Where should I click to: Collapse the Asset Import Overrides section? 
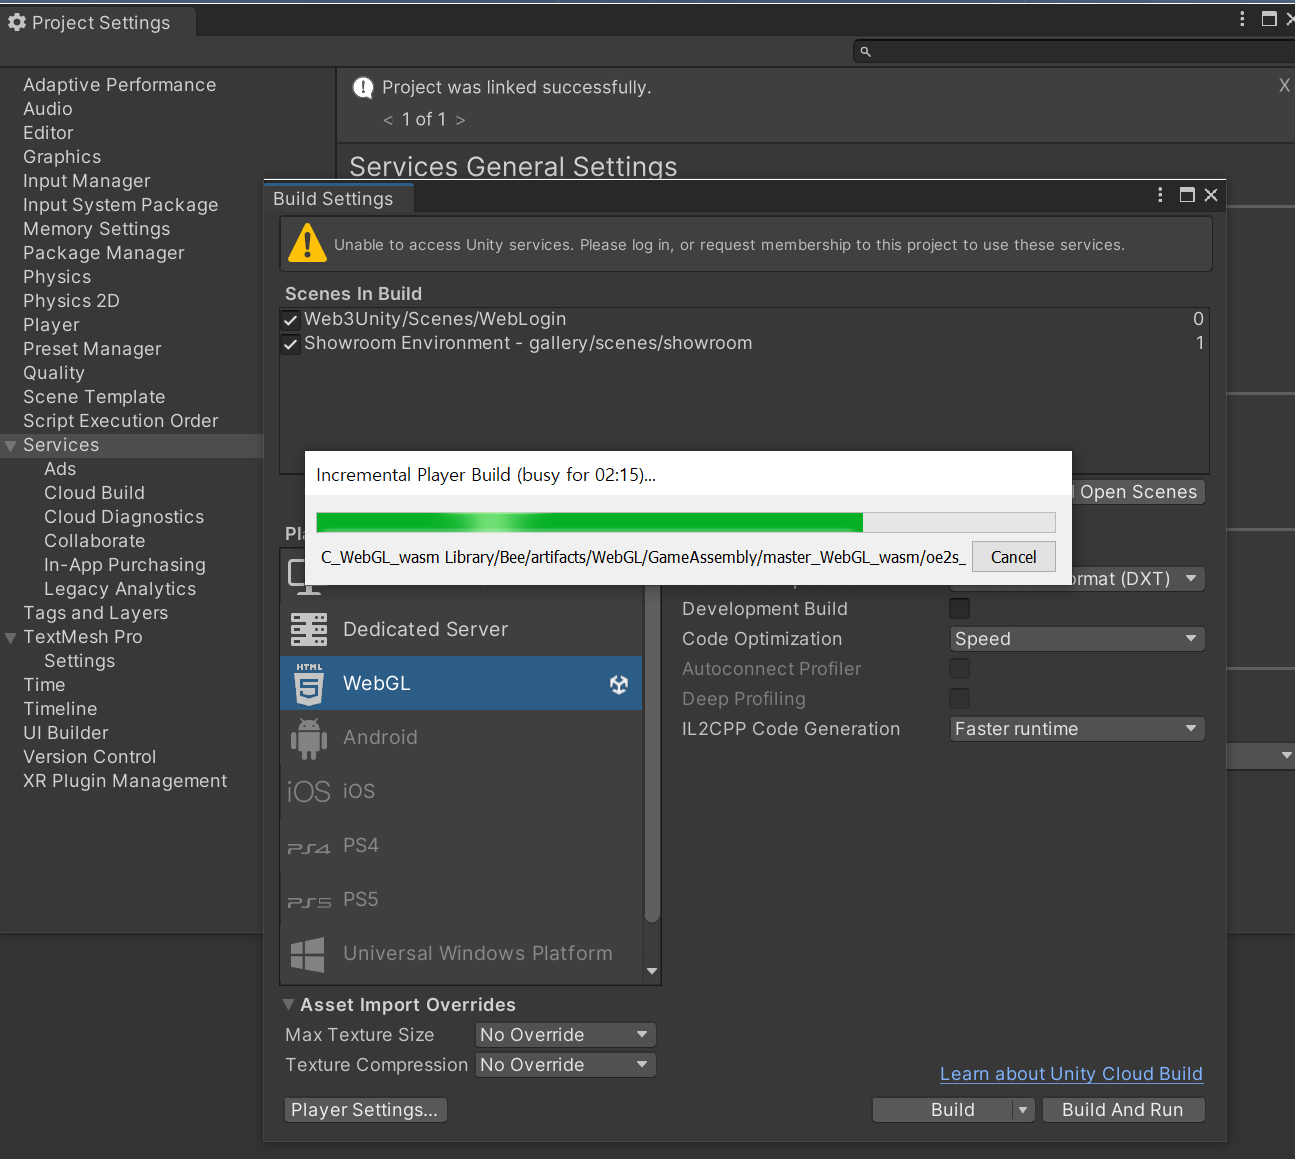pos(289,1005)
